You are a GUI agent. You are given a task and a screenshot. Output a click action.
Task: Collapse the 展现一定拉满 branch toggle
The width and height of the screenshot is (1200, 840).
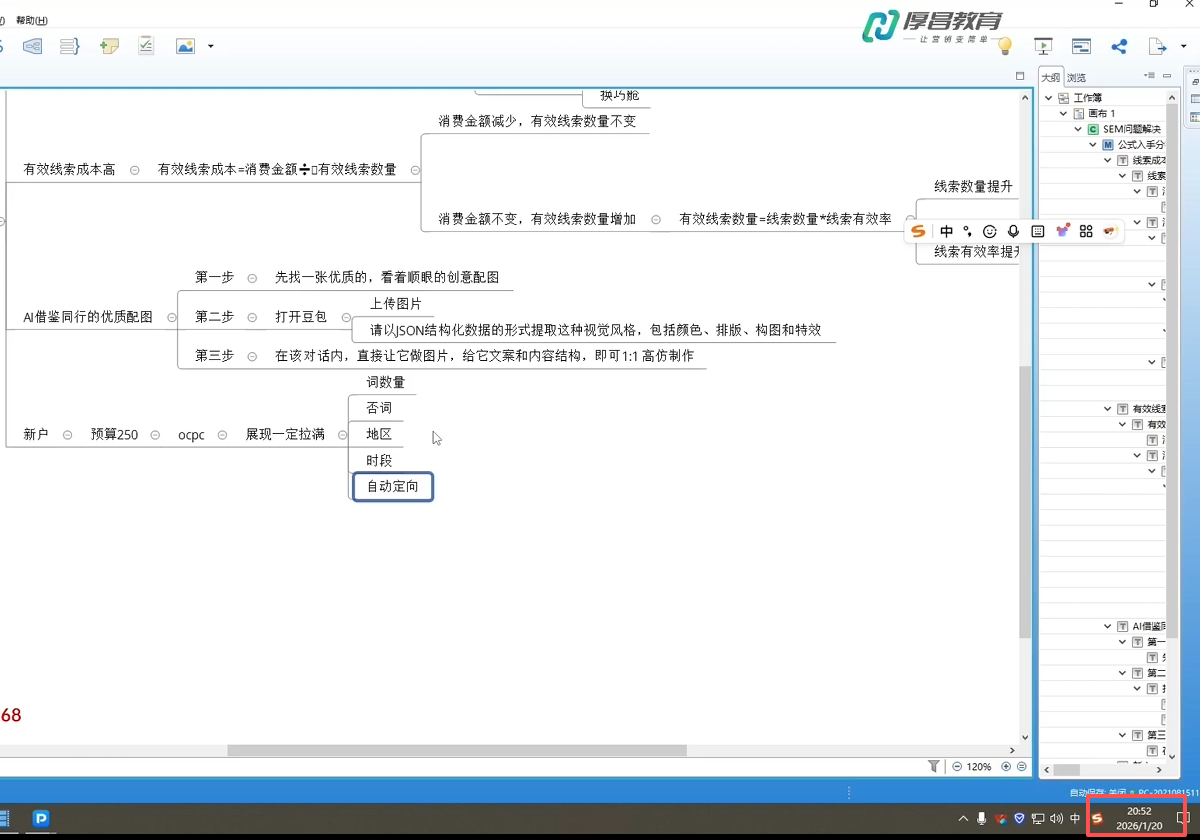[343, 435]
